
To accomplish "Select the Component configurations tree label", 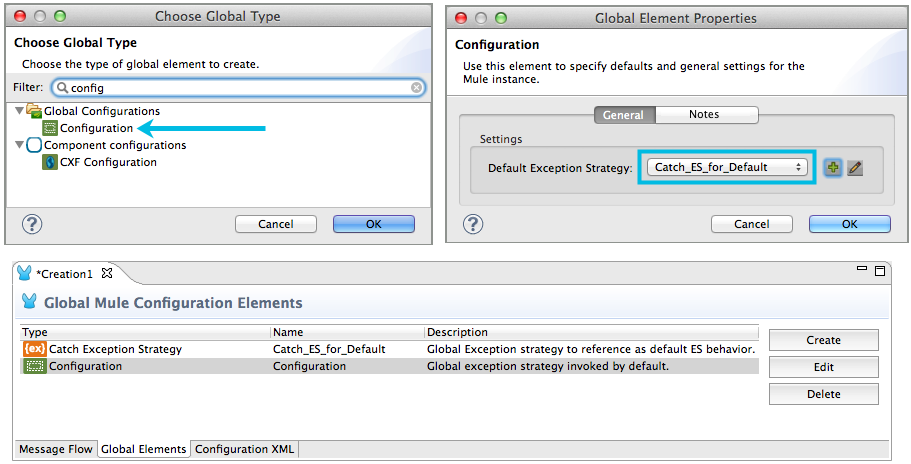I will [115, 145].
